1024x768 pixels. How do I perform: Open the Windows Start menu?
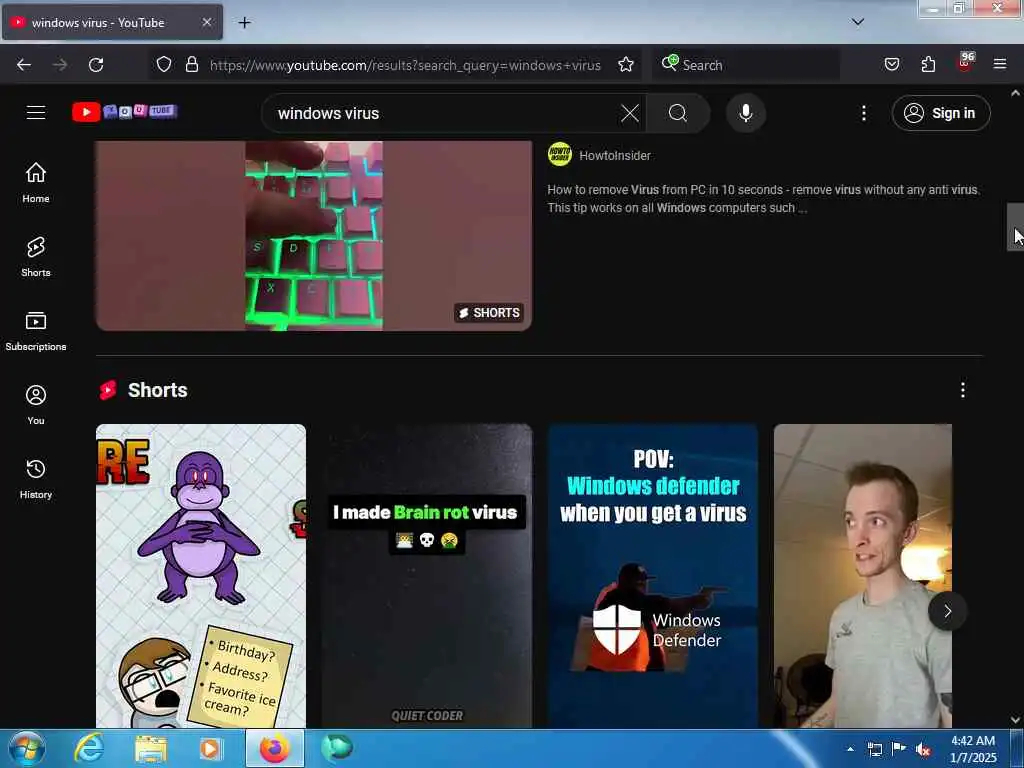pos(26,748)
